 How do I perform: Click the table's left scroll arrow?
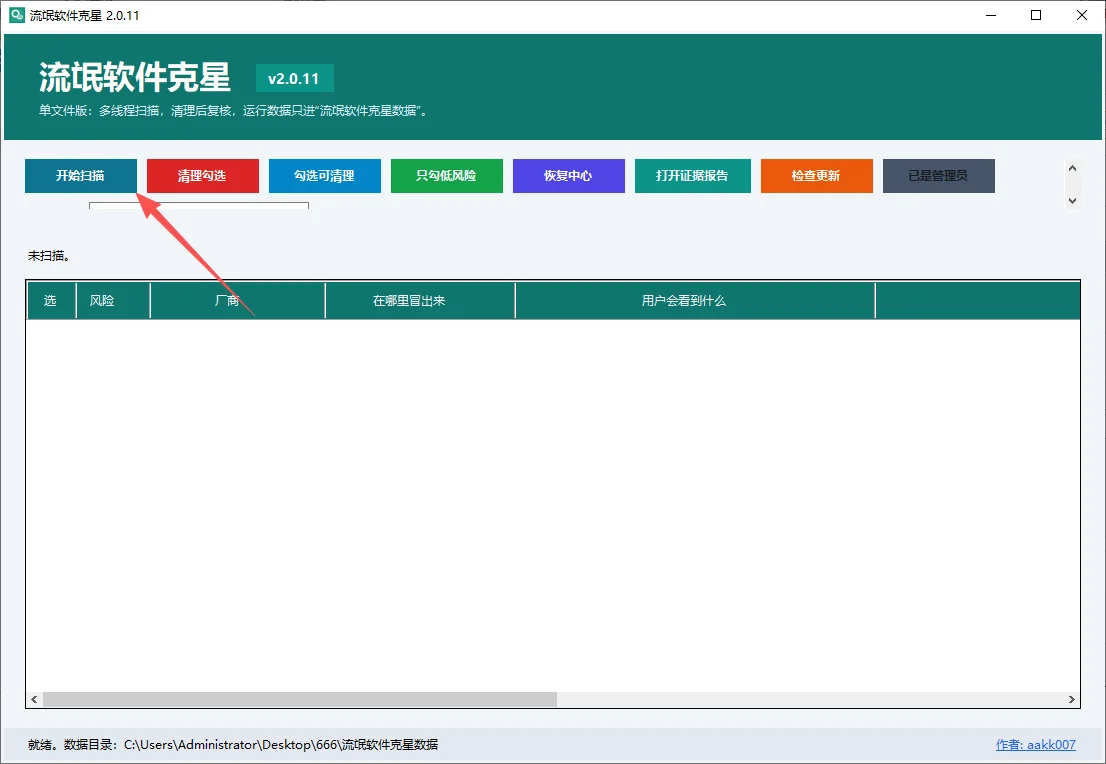coord(34,699)
